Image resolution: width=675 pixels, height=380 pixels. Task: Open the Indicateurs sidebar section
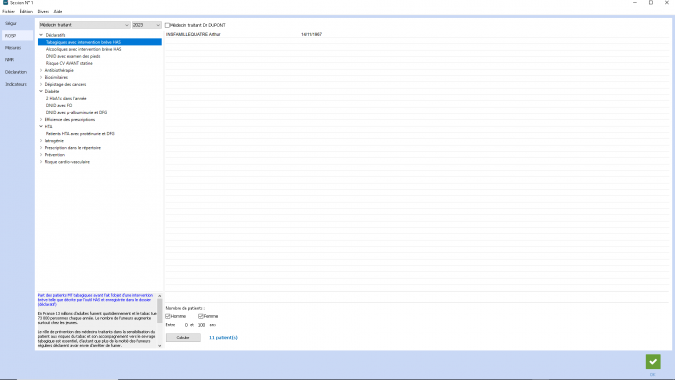16,84
